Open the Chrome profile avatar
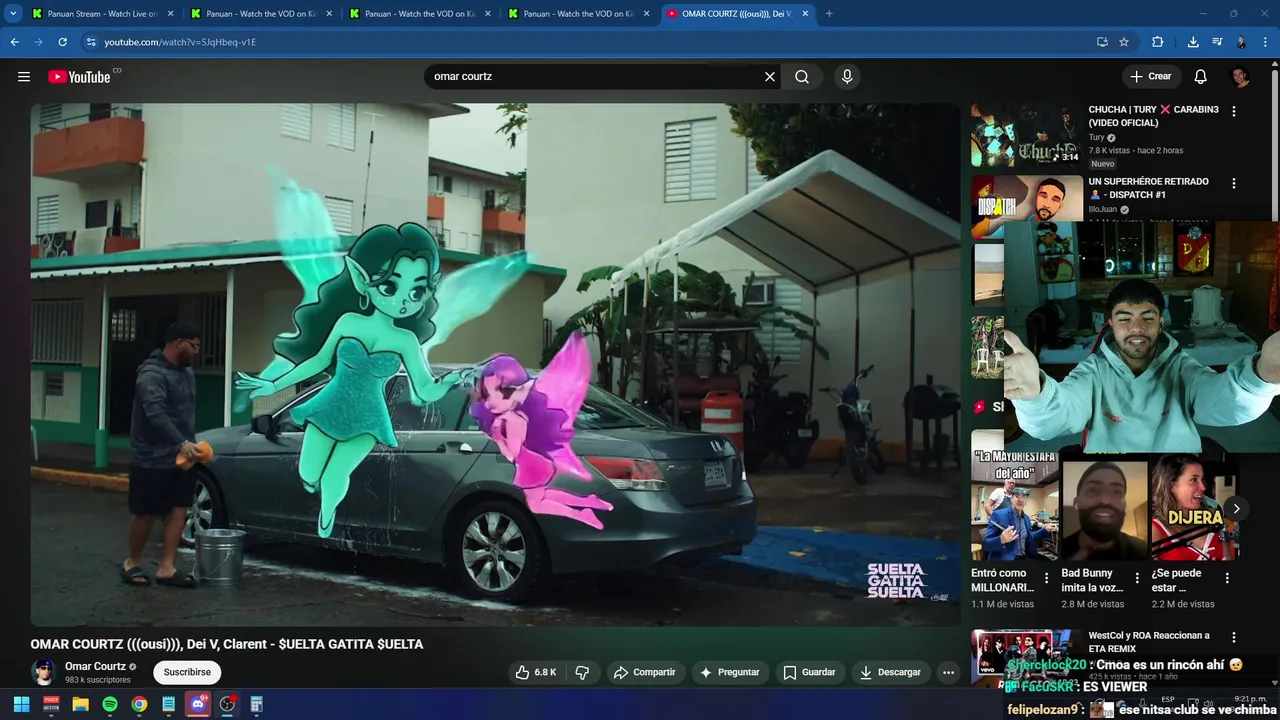 [1241, 42]
